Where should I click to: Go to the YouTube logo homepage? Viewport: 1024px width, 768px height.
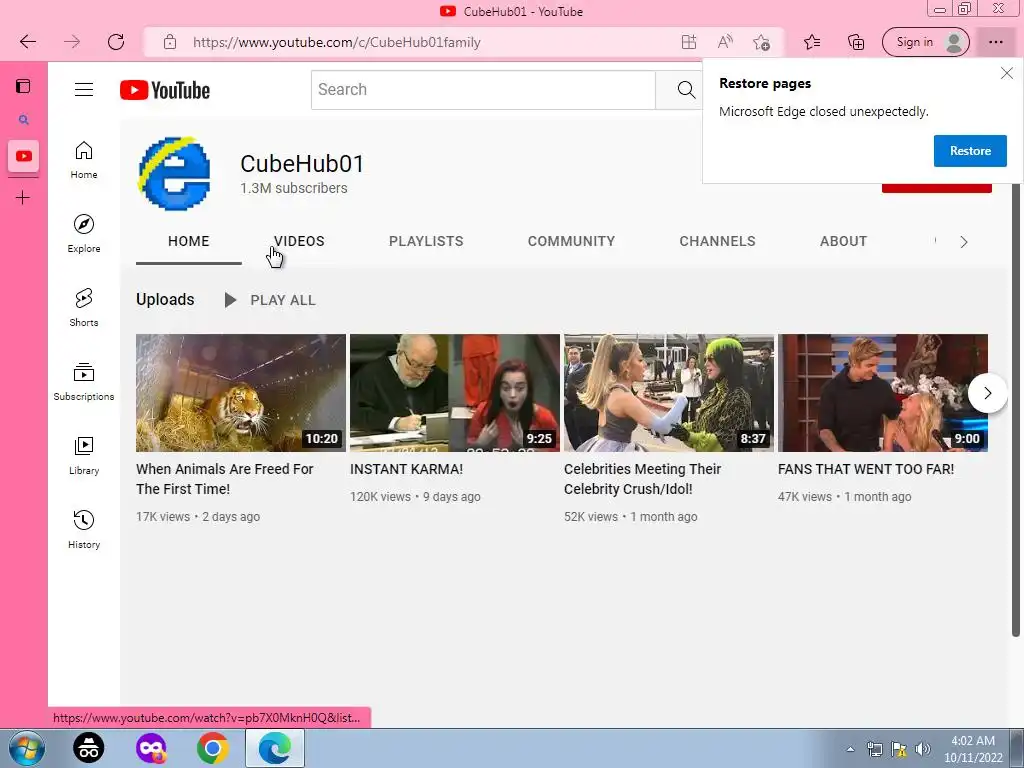coord(165,90)
